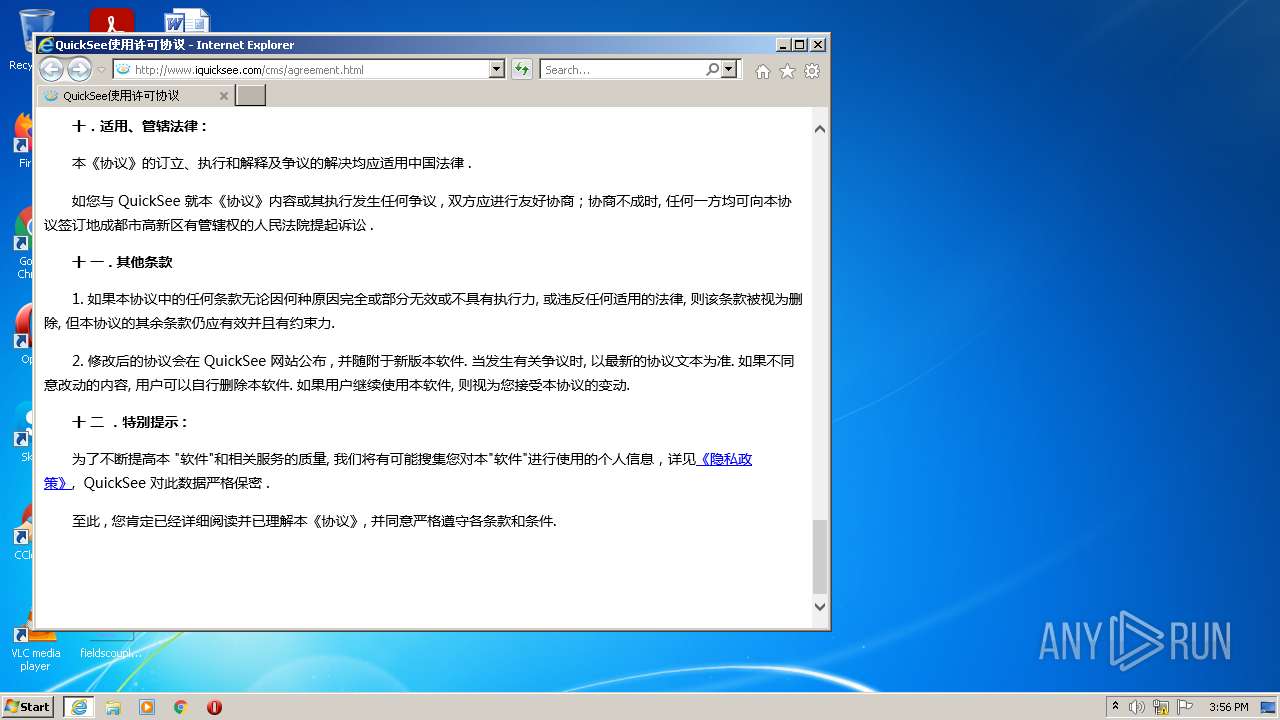1280x720 pixels.
Task: Open the search provider dropdown arrow
Action: coord(729,69)
